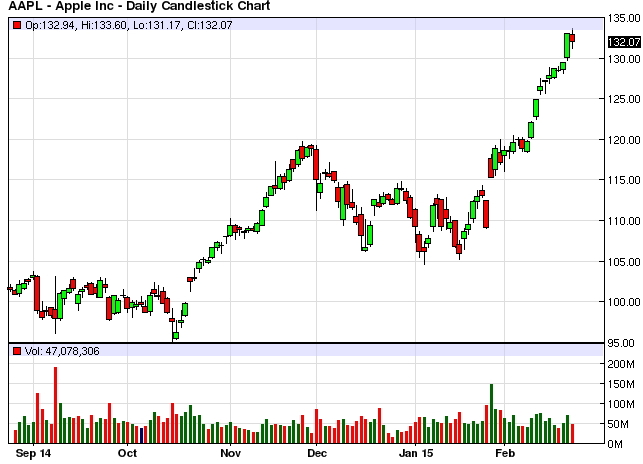Click the 130.00 price axis label
Image resolution: width=643 pixels, height=464 pixels.
(624, 59)
